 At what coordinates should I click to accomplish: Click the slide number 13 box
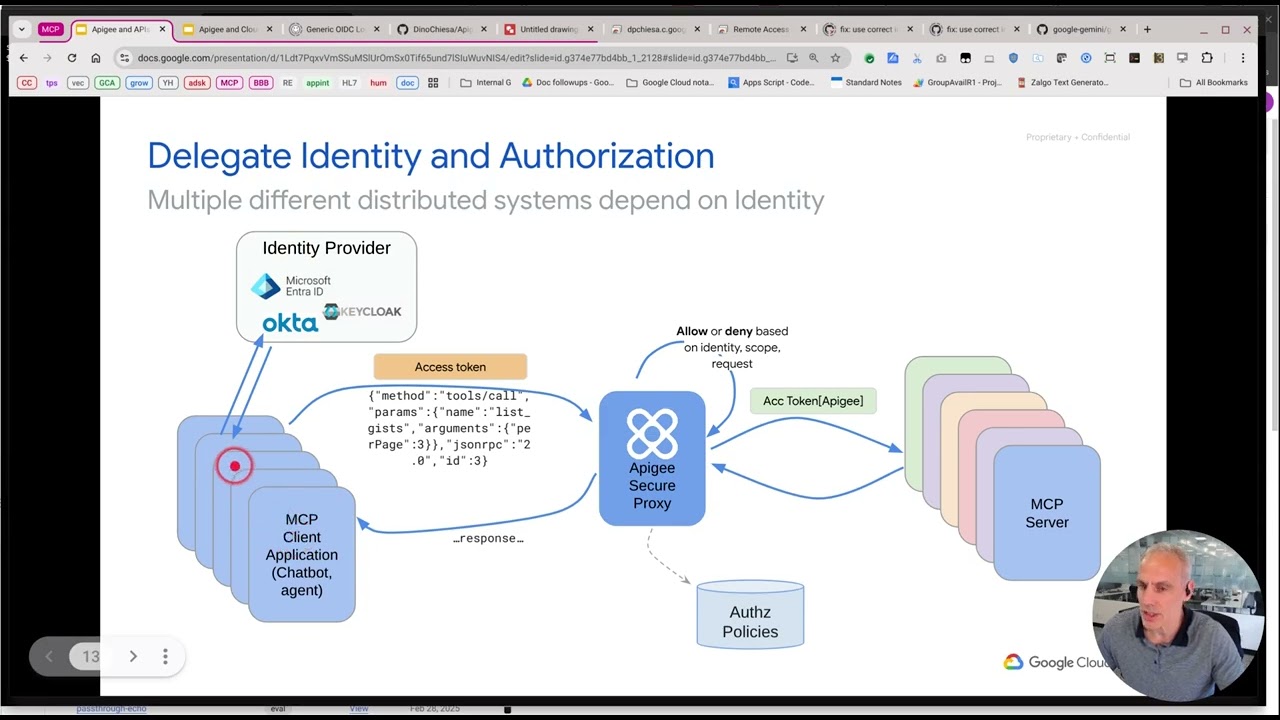91,656
